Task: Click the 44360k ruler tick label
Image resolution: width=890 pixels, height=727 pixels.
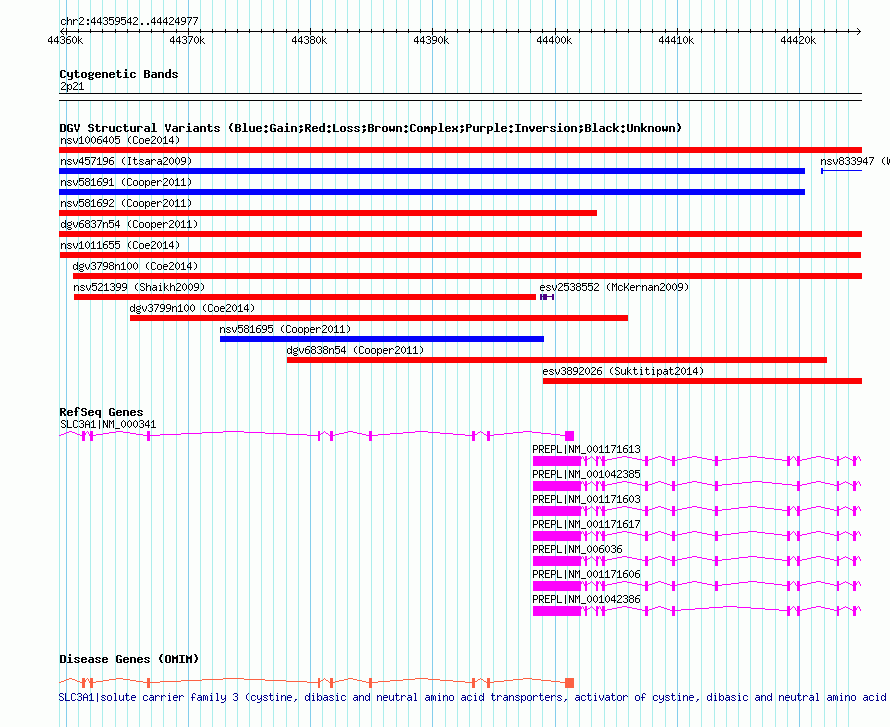Action: click(x=65, y=41)
